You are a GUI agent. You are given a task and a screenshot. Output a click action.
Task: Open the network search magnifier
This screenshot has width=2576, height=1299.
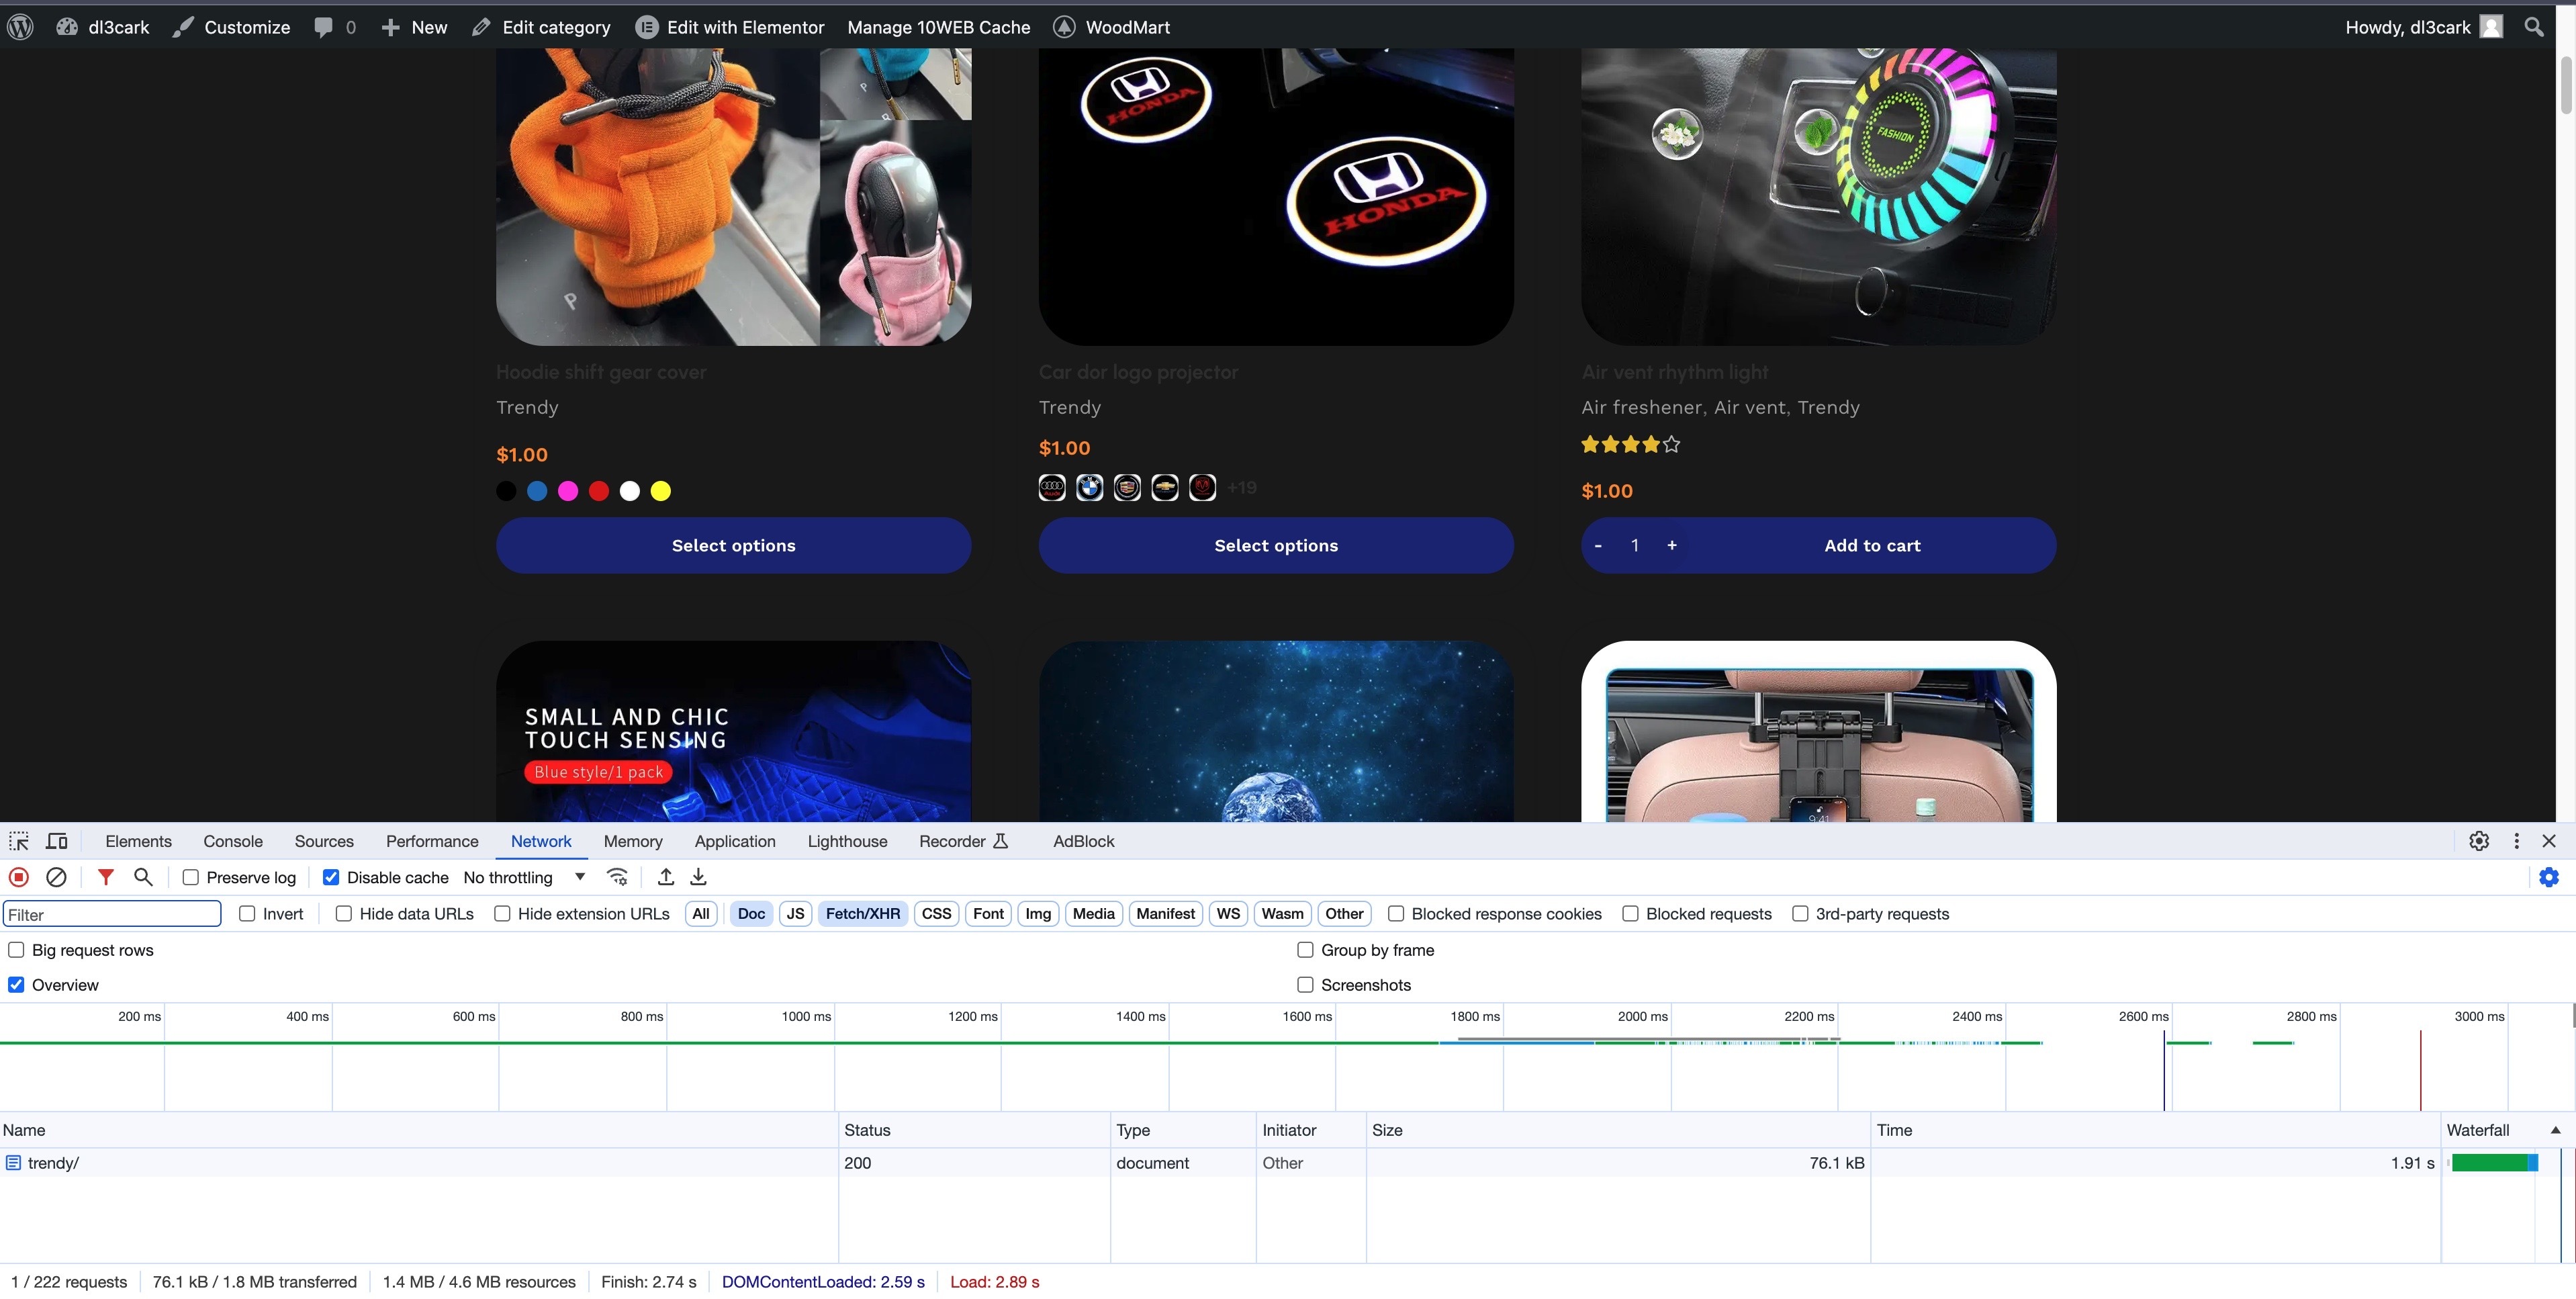pos(143,877)
